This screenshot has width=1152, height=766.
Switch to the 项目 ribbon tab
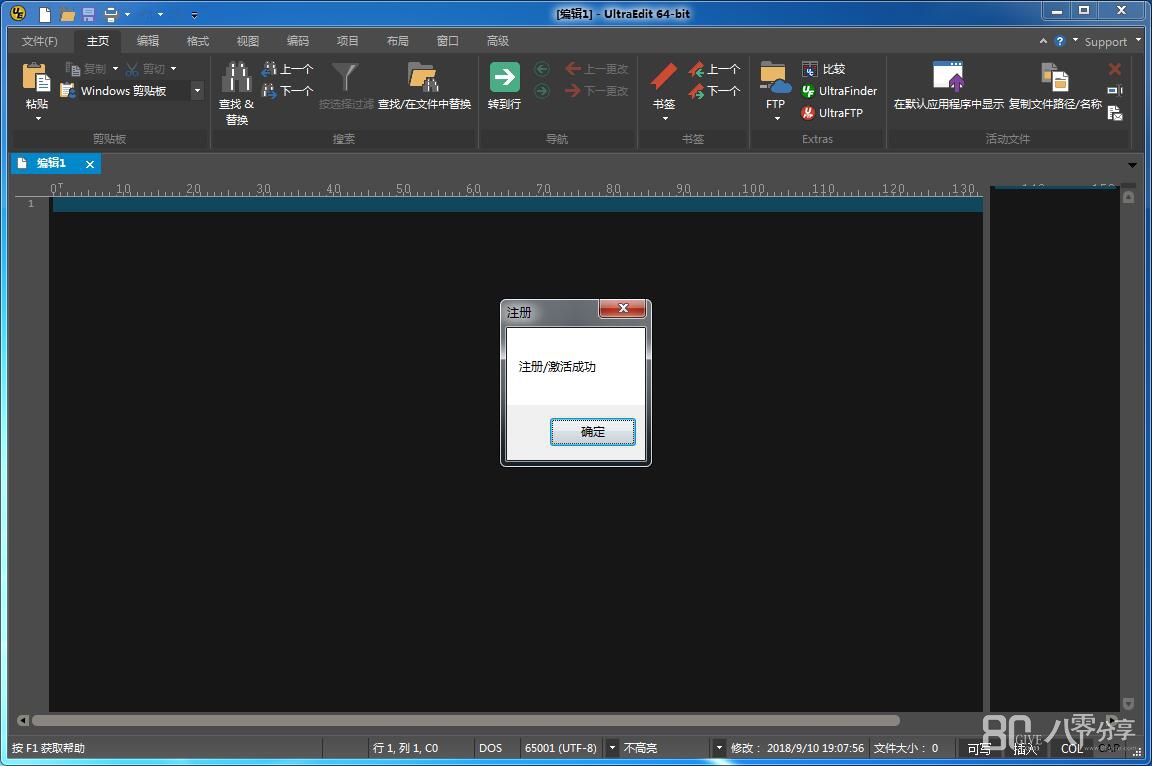click(x=348, y=41)
